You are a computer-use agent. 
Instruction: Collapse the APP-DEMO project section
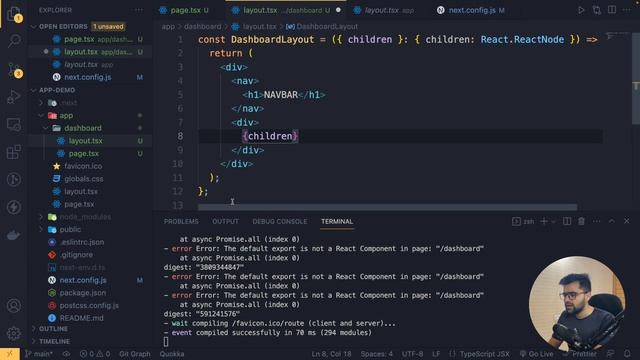coord(57,90)
